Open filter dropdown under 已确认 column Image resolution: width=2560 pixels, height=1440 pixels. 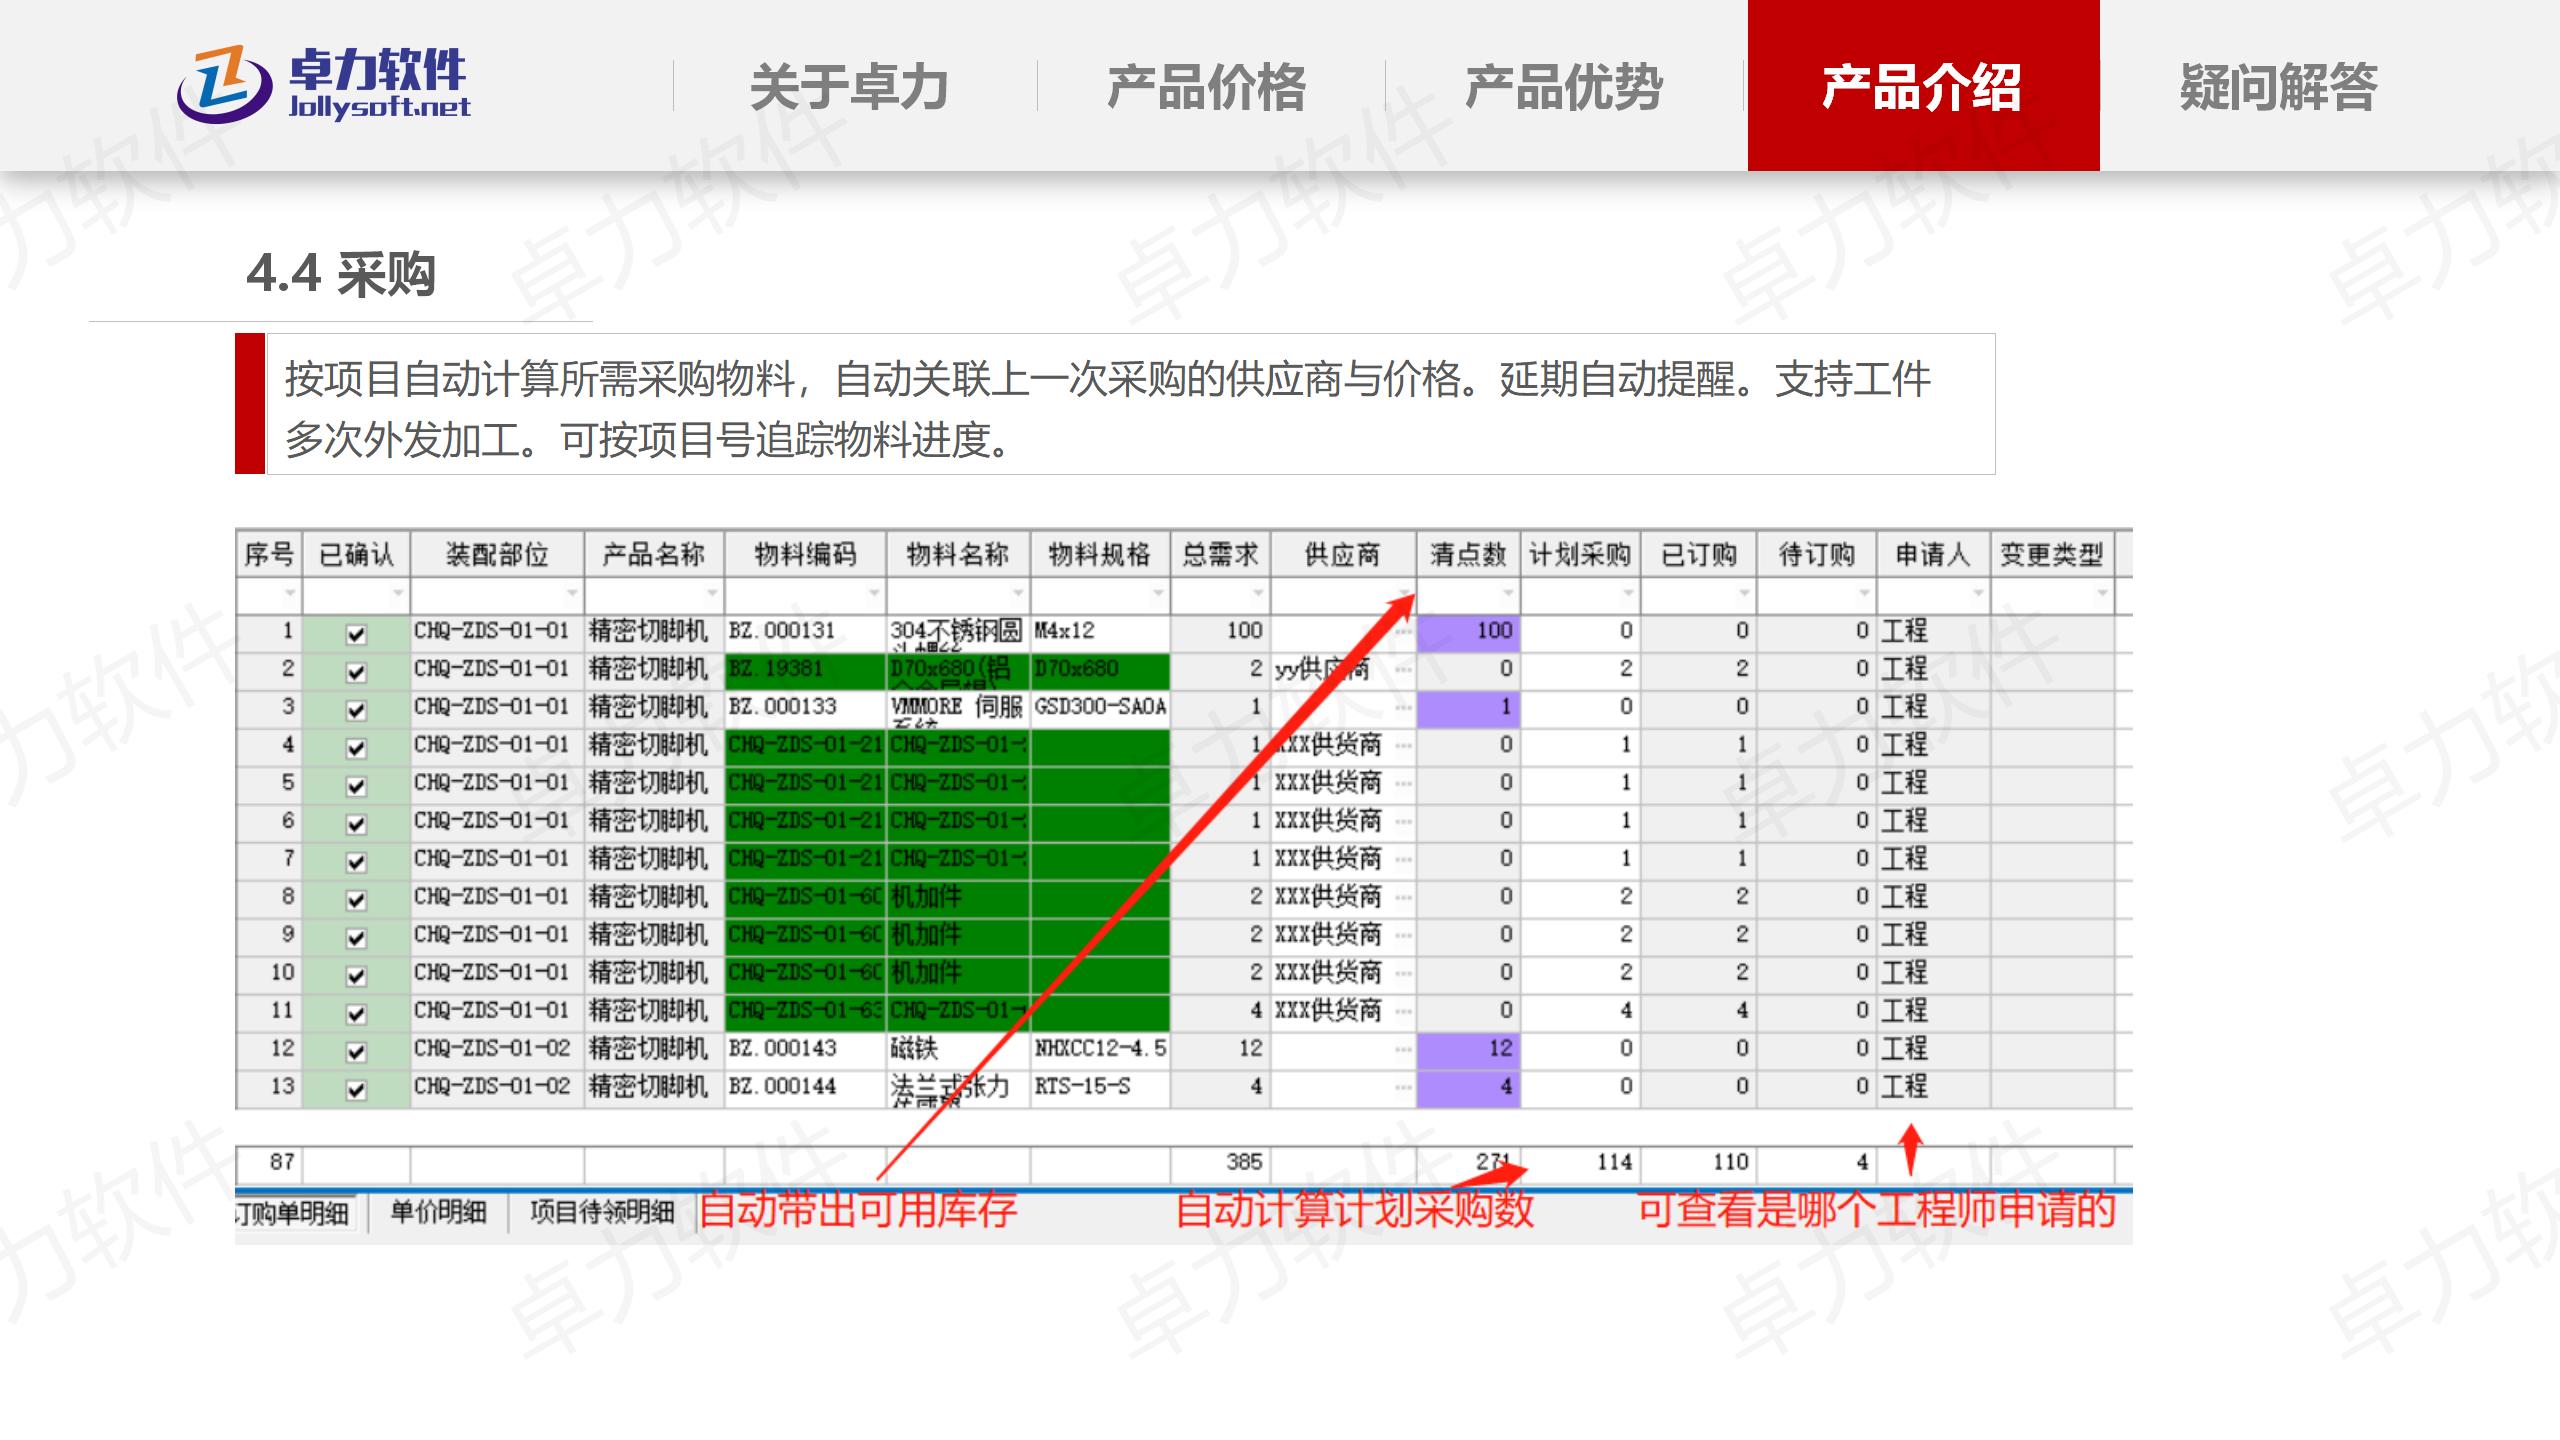click(398, 594)
